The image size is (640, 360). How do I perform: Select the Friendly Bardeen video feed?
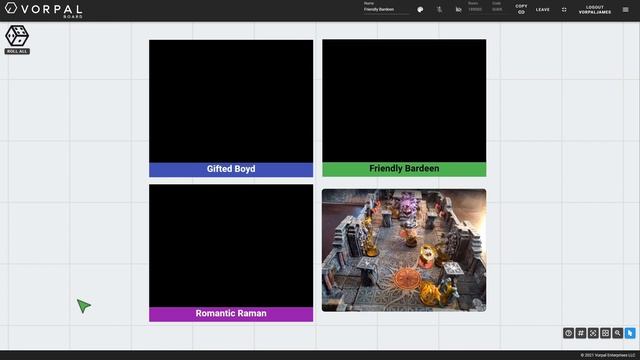[404, 101]
